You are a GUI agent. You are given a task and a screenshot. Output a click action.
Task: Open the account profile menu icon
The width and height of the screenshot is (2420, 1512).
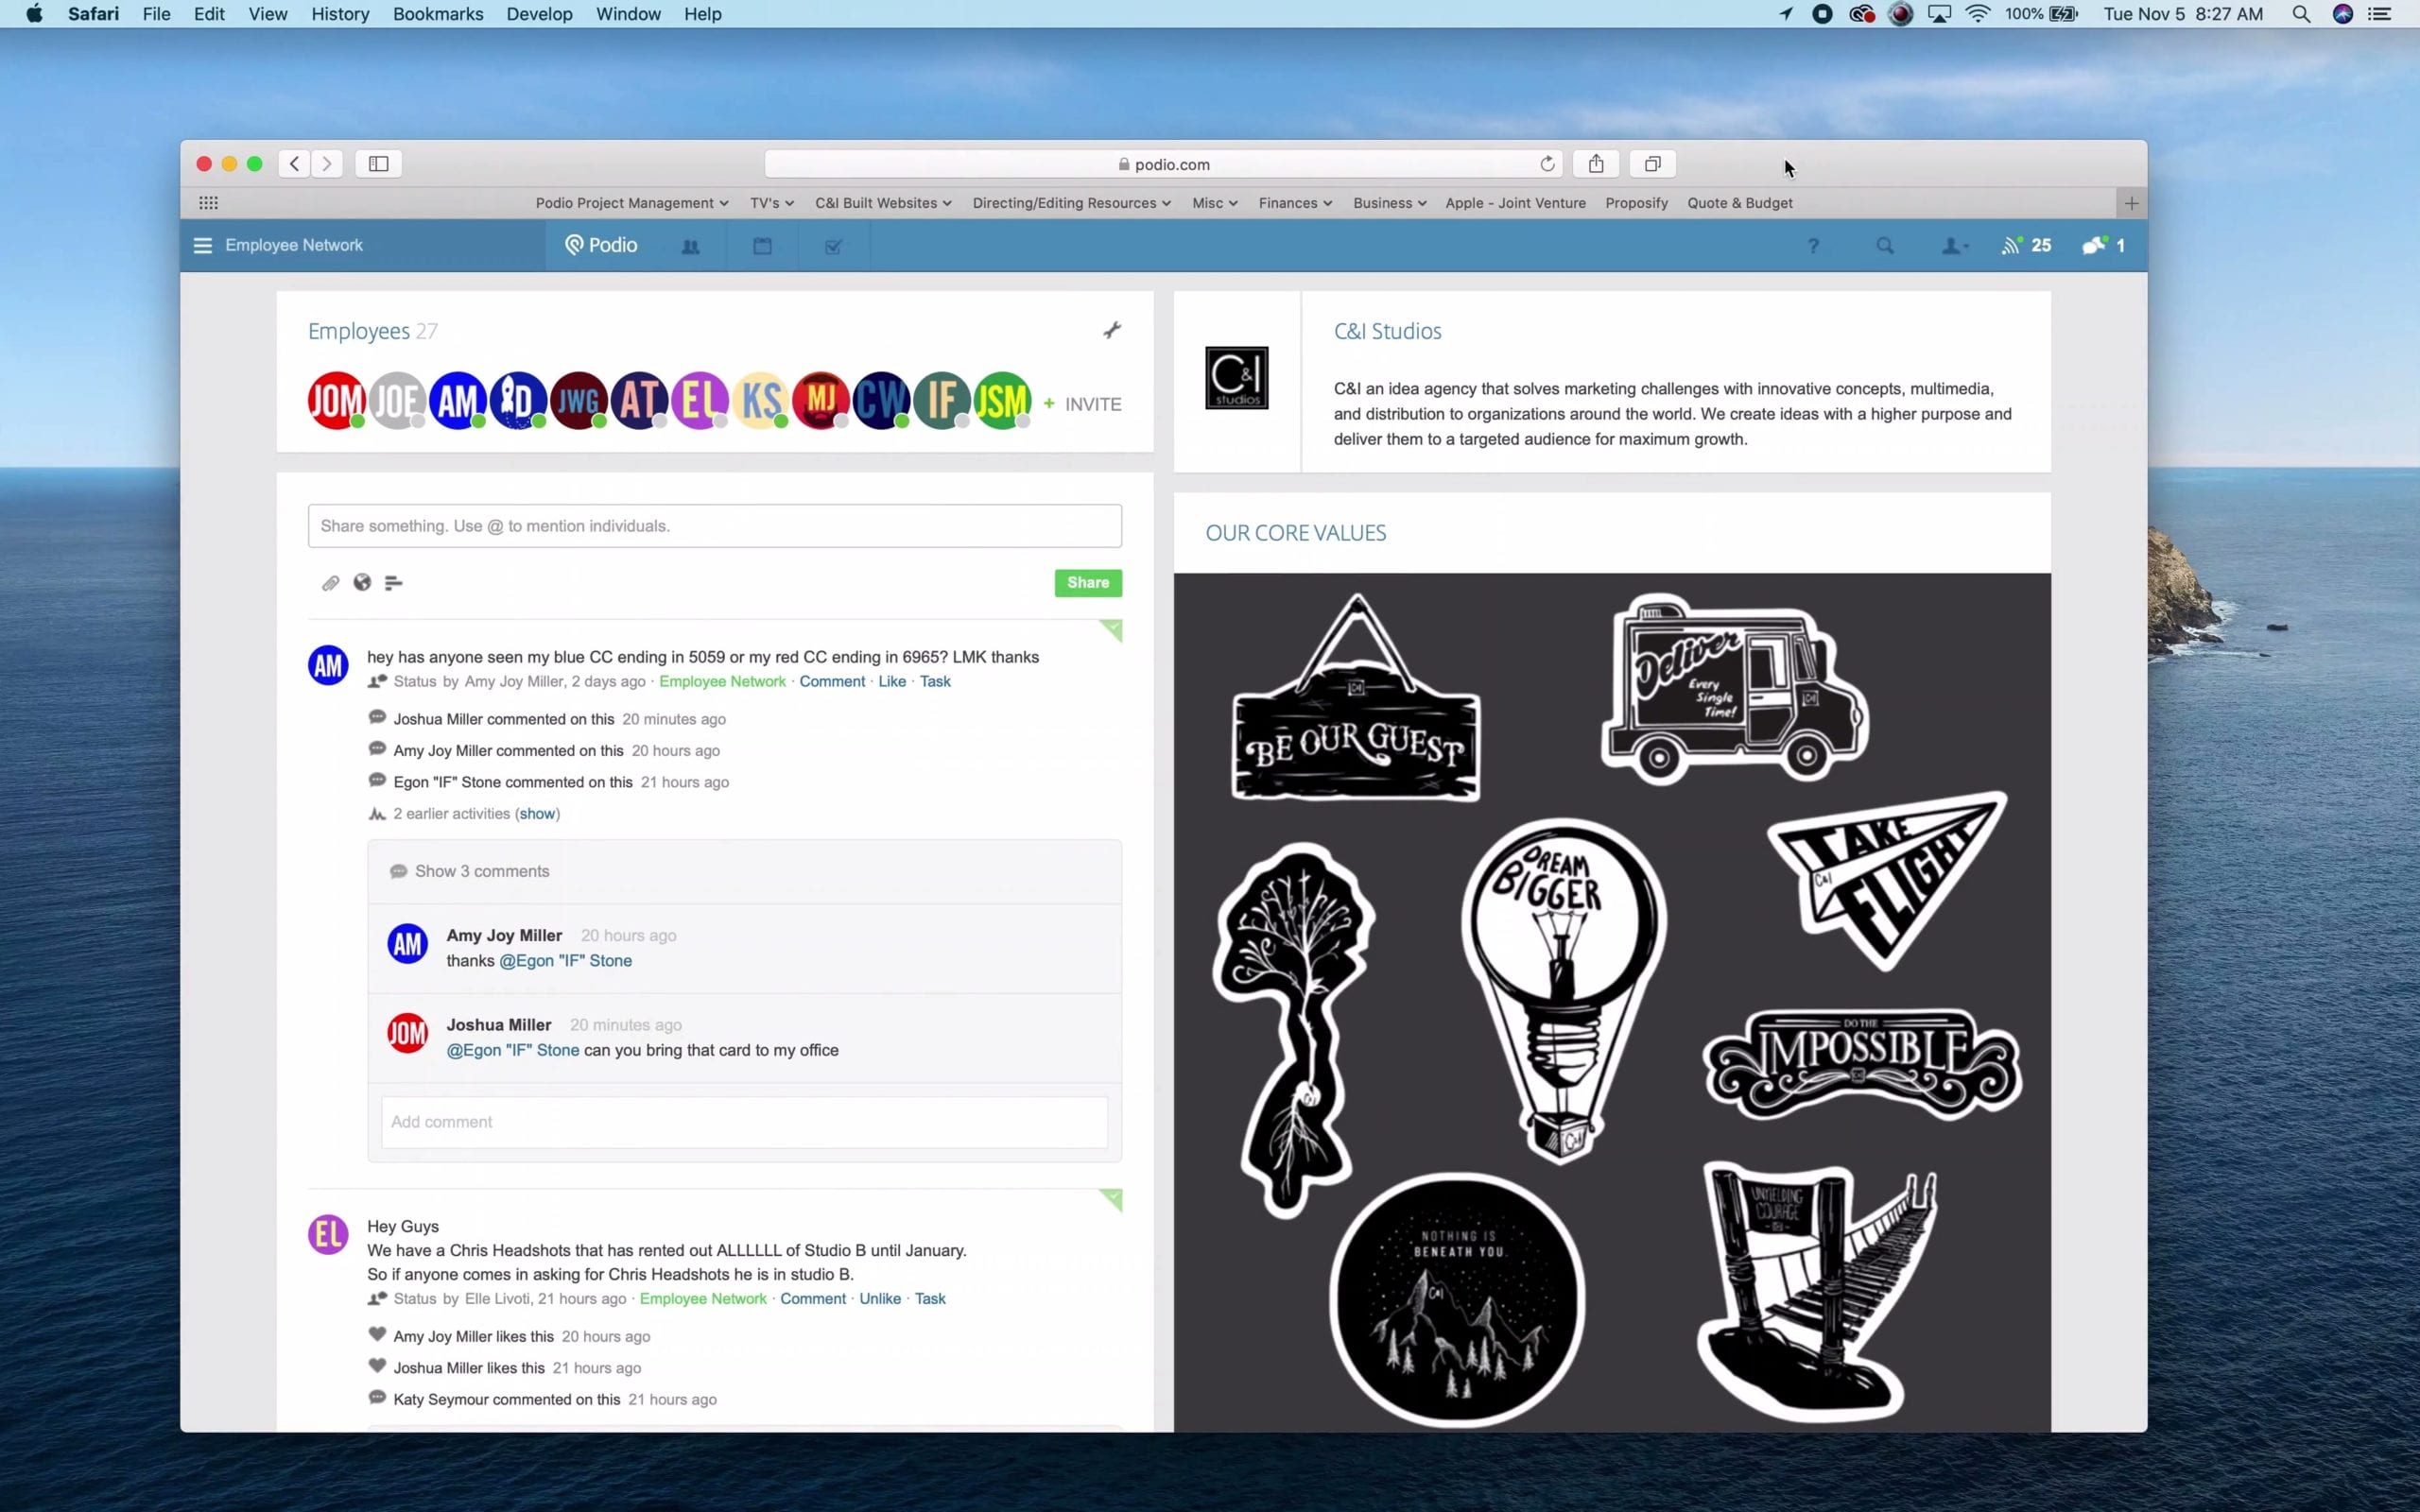point(1954,246)
